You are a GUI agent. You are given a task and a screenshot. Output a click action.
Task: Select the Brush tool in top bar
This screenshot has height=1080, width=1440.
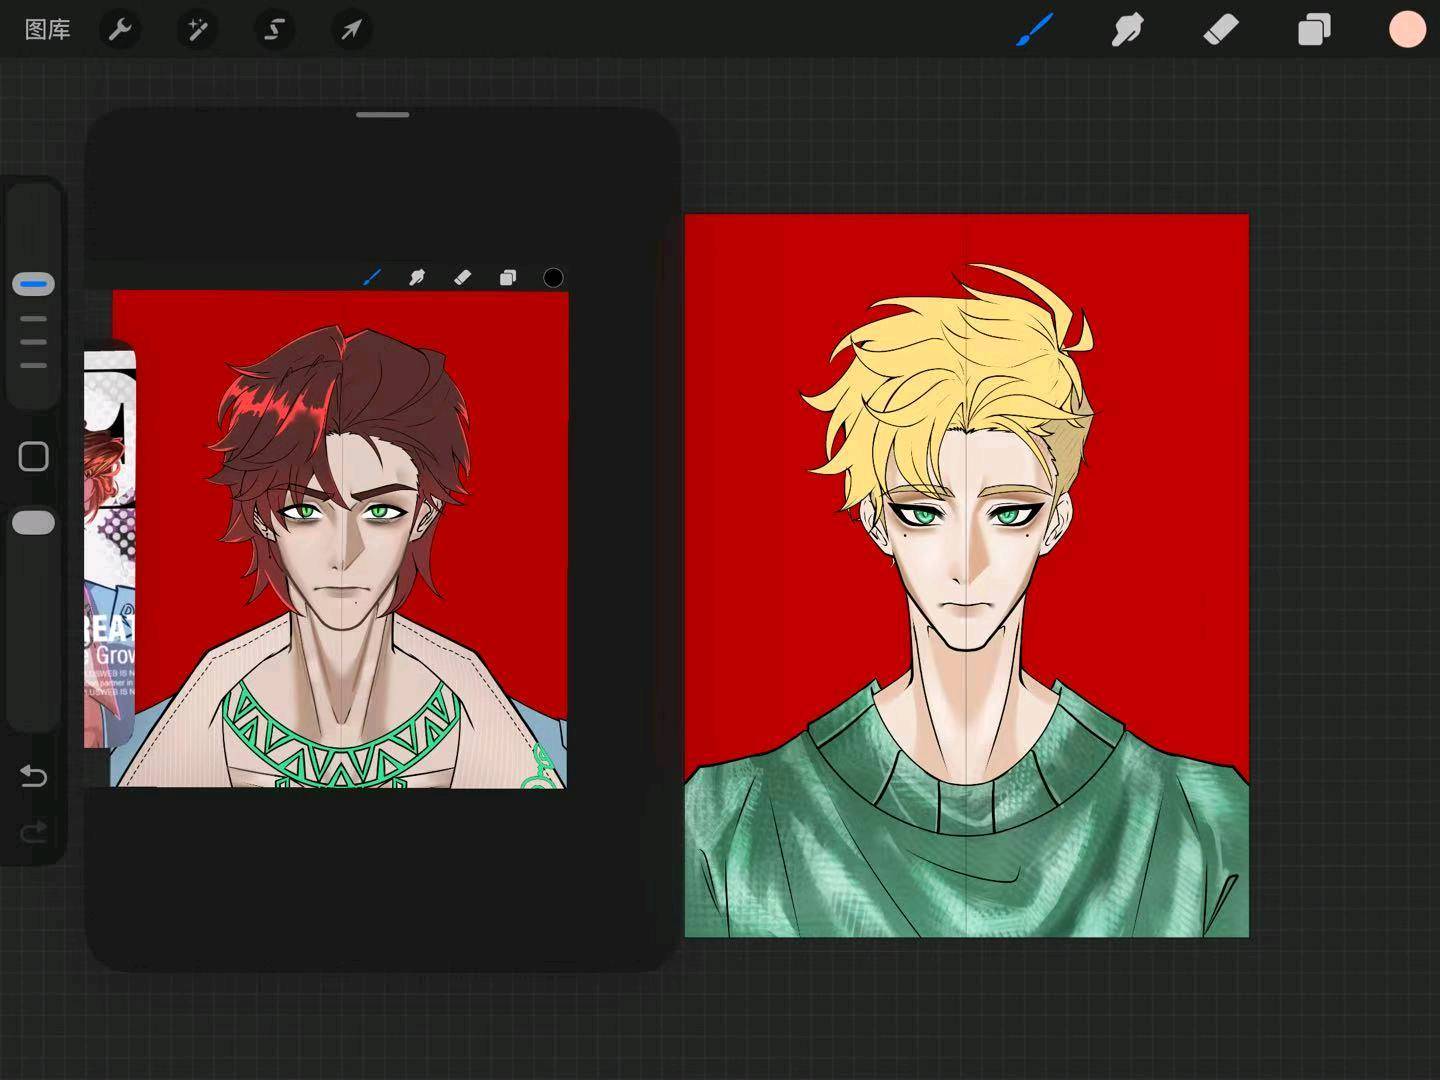pyautogui.click(x=1034, y=30)
